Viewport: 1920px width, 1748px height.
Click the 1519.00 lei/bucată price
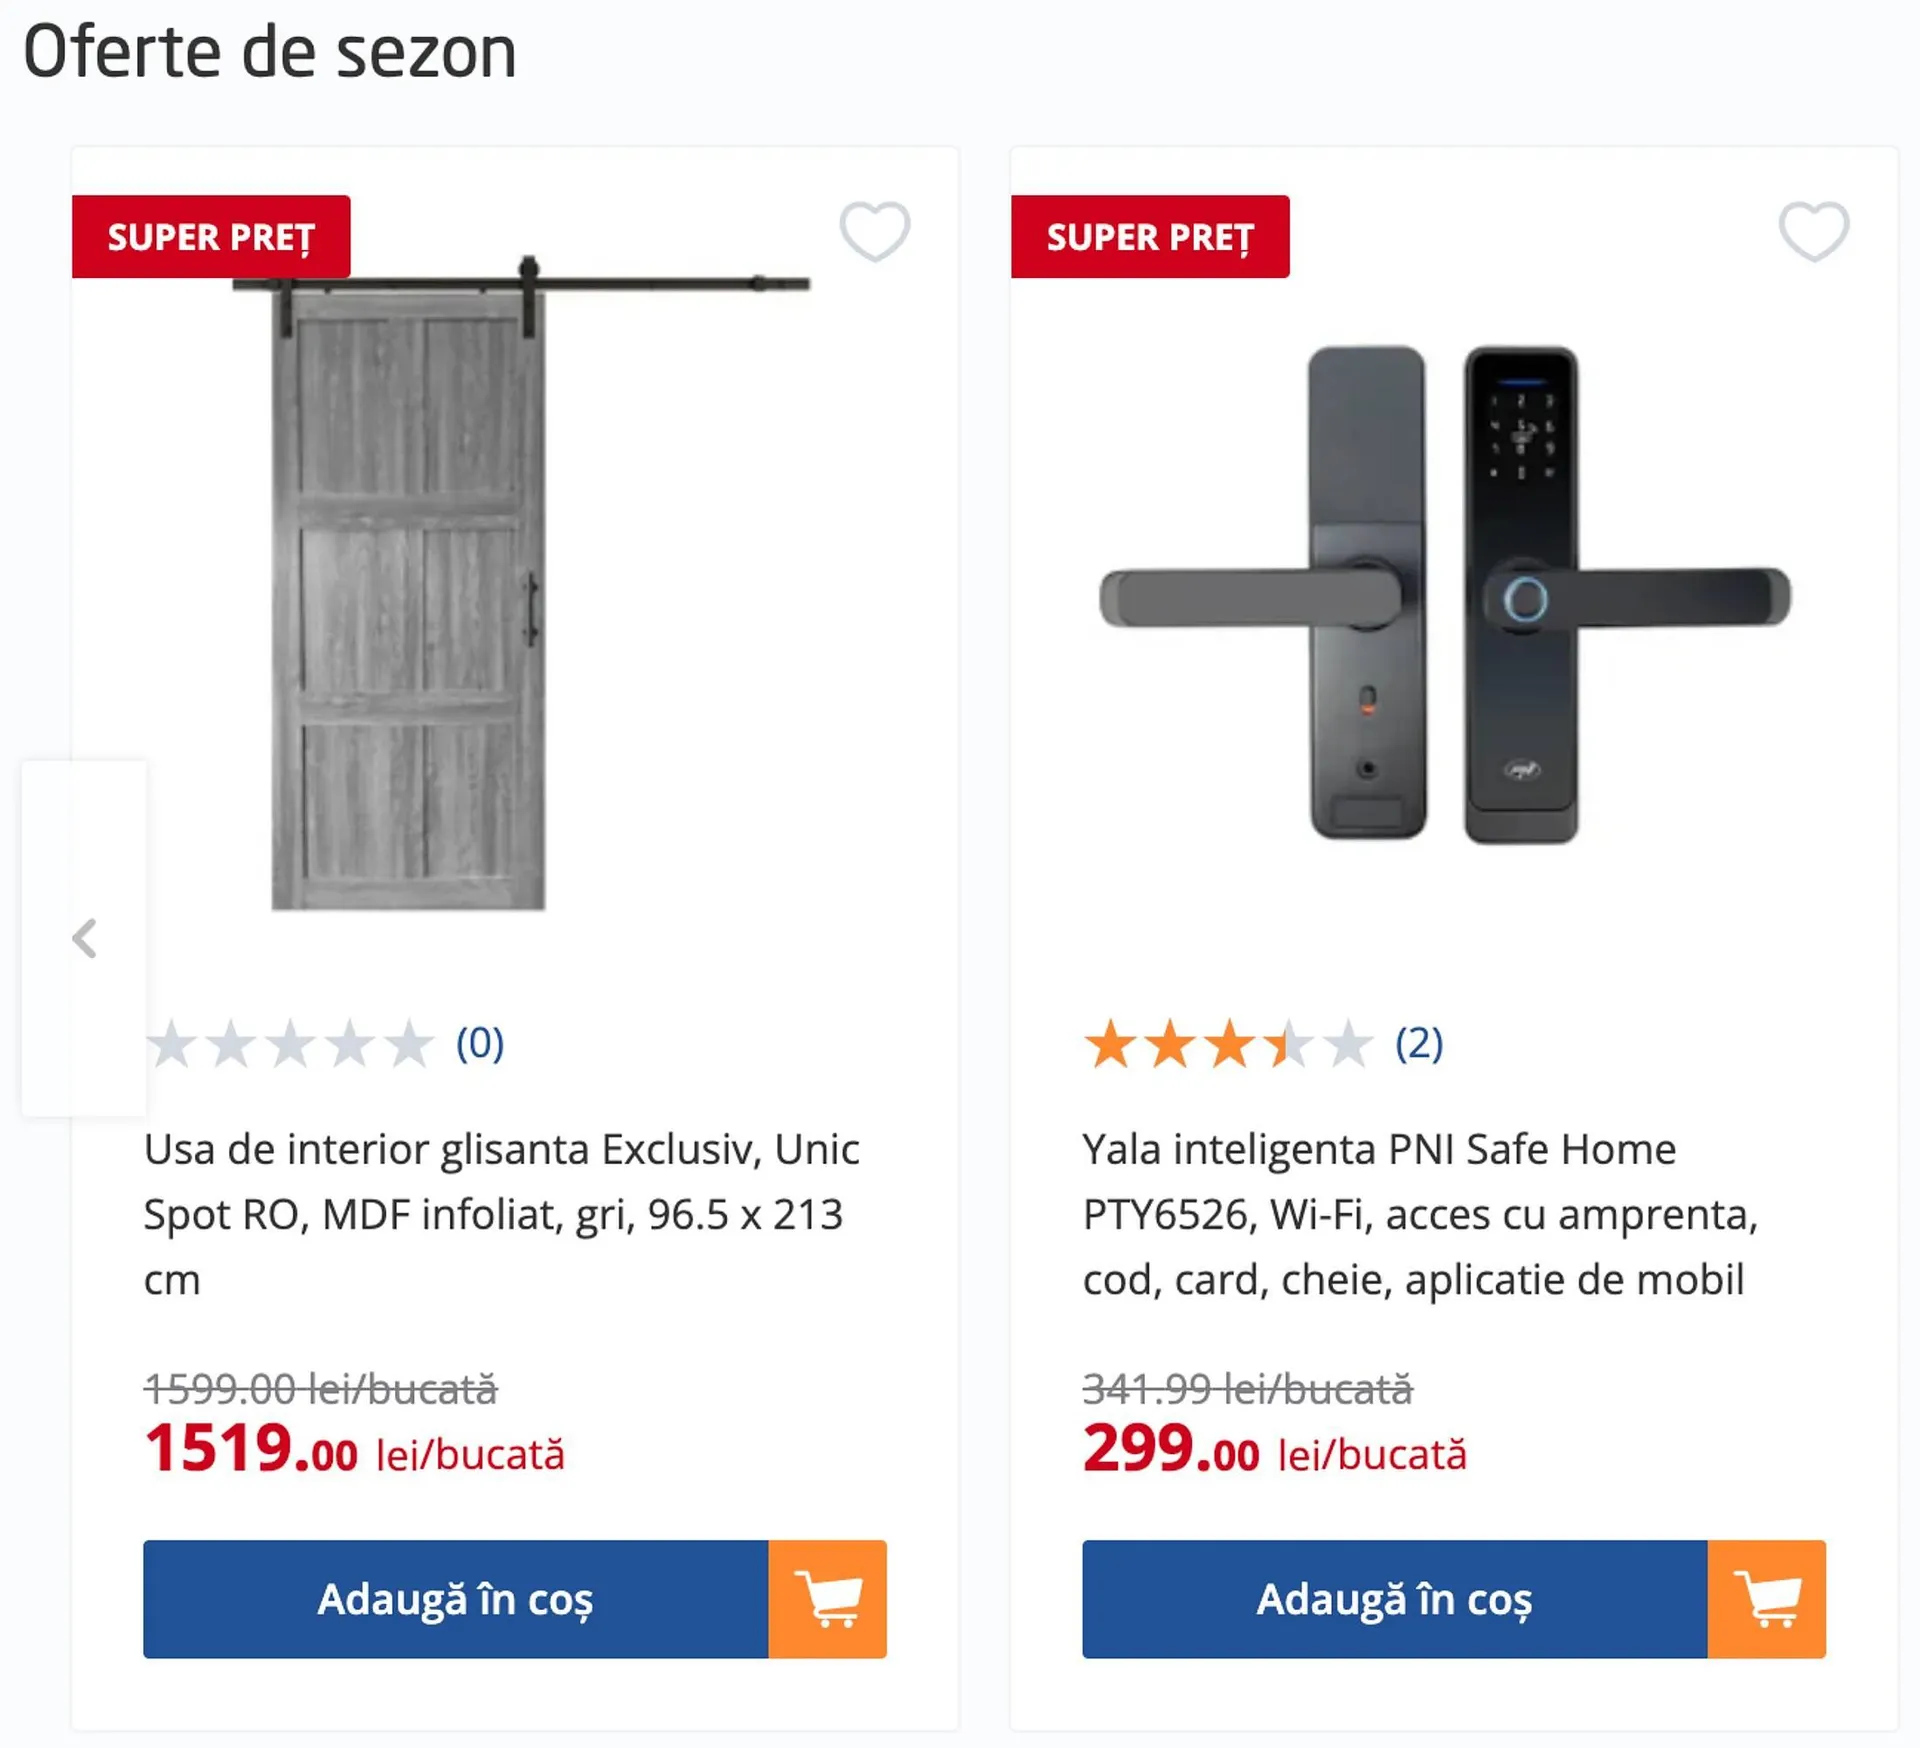coord(354,1450)
